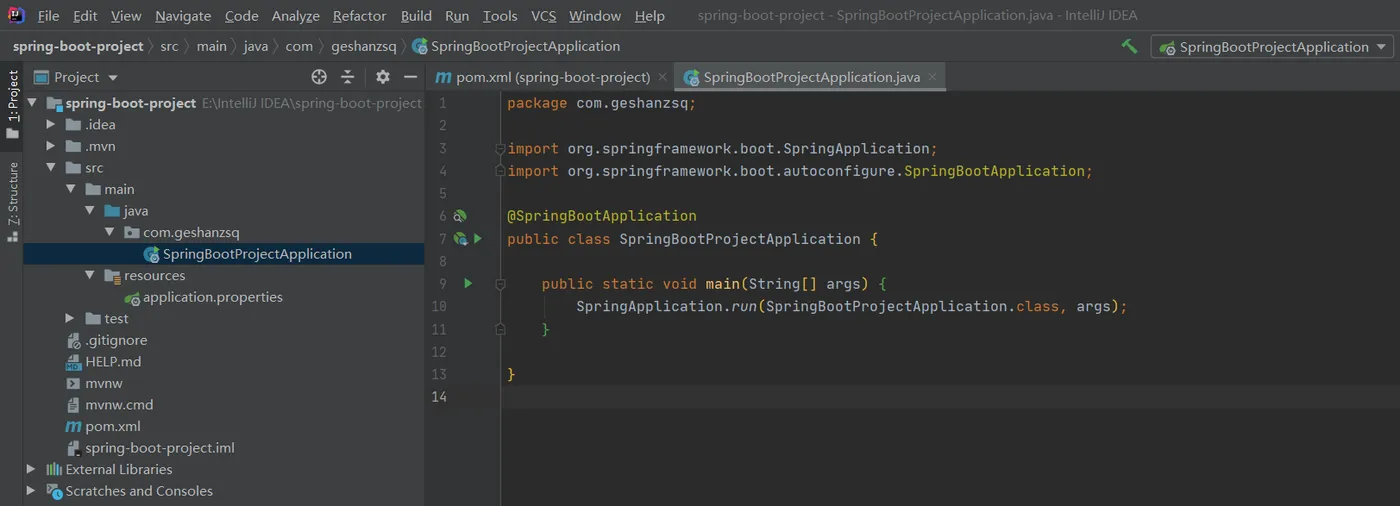Toggle the 1: Project tool window button

point(12,104)
